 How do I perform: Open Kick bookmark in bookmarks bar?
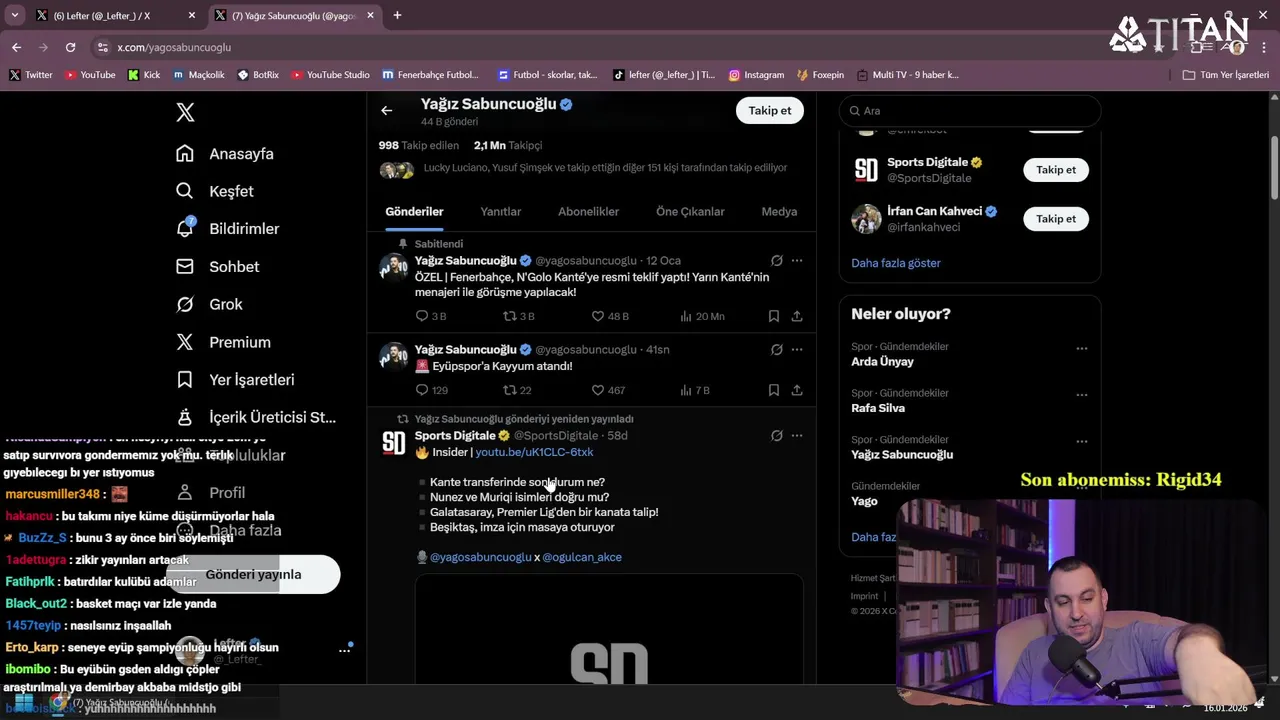point(144,75)
